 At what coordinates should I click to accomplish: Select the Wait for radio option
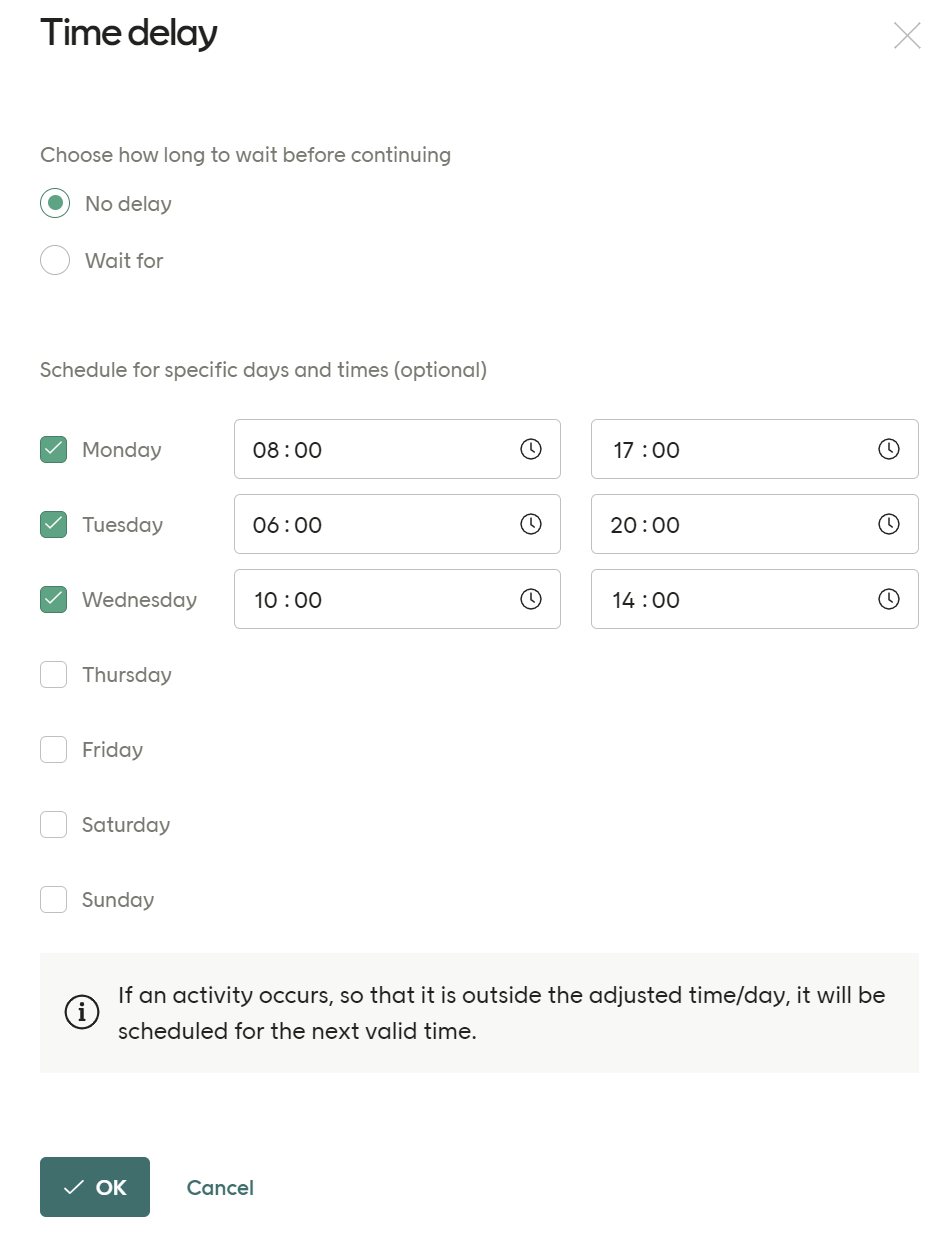point(55,260)
